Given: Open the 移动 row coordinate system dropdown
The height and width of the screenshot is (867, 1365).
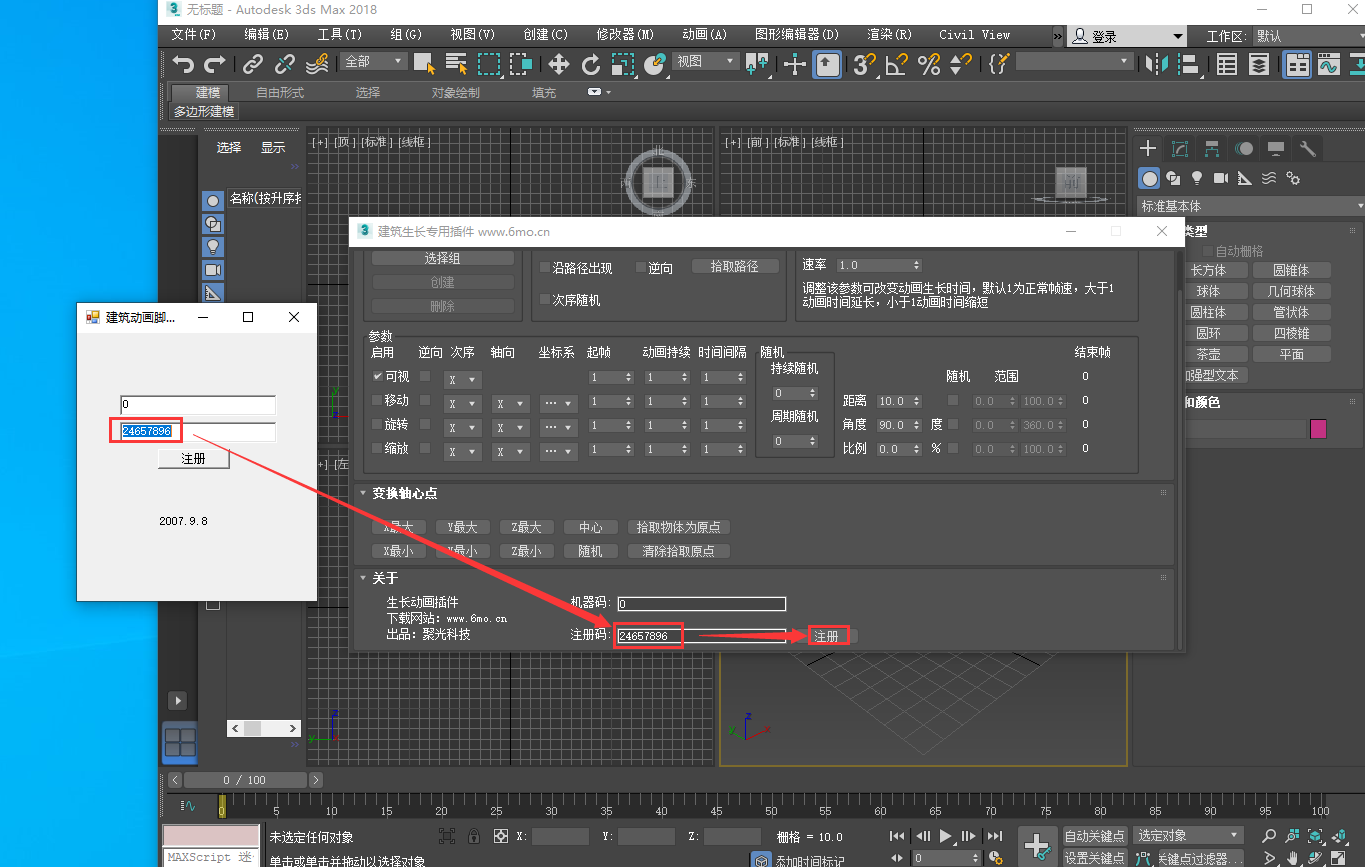Looking at the screenshot, I should click(558, 404).
